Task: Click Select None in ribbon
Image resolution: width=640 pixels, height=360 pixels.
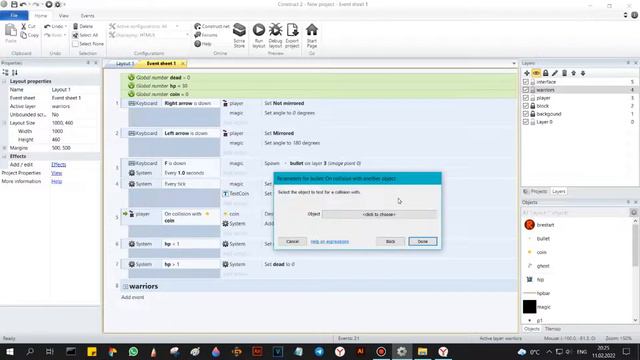Action: point(88,44)
